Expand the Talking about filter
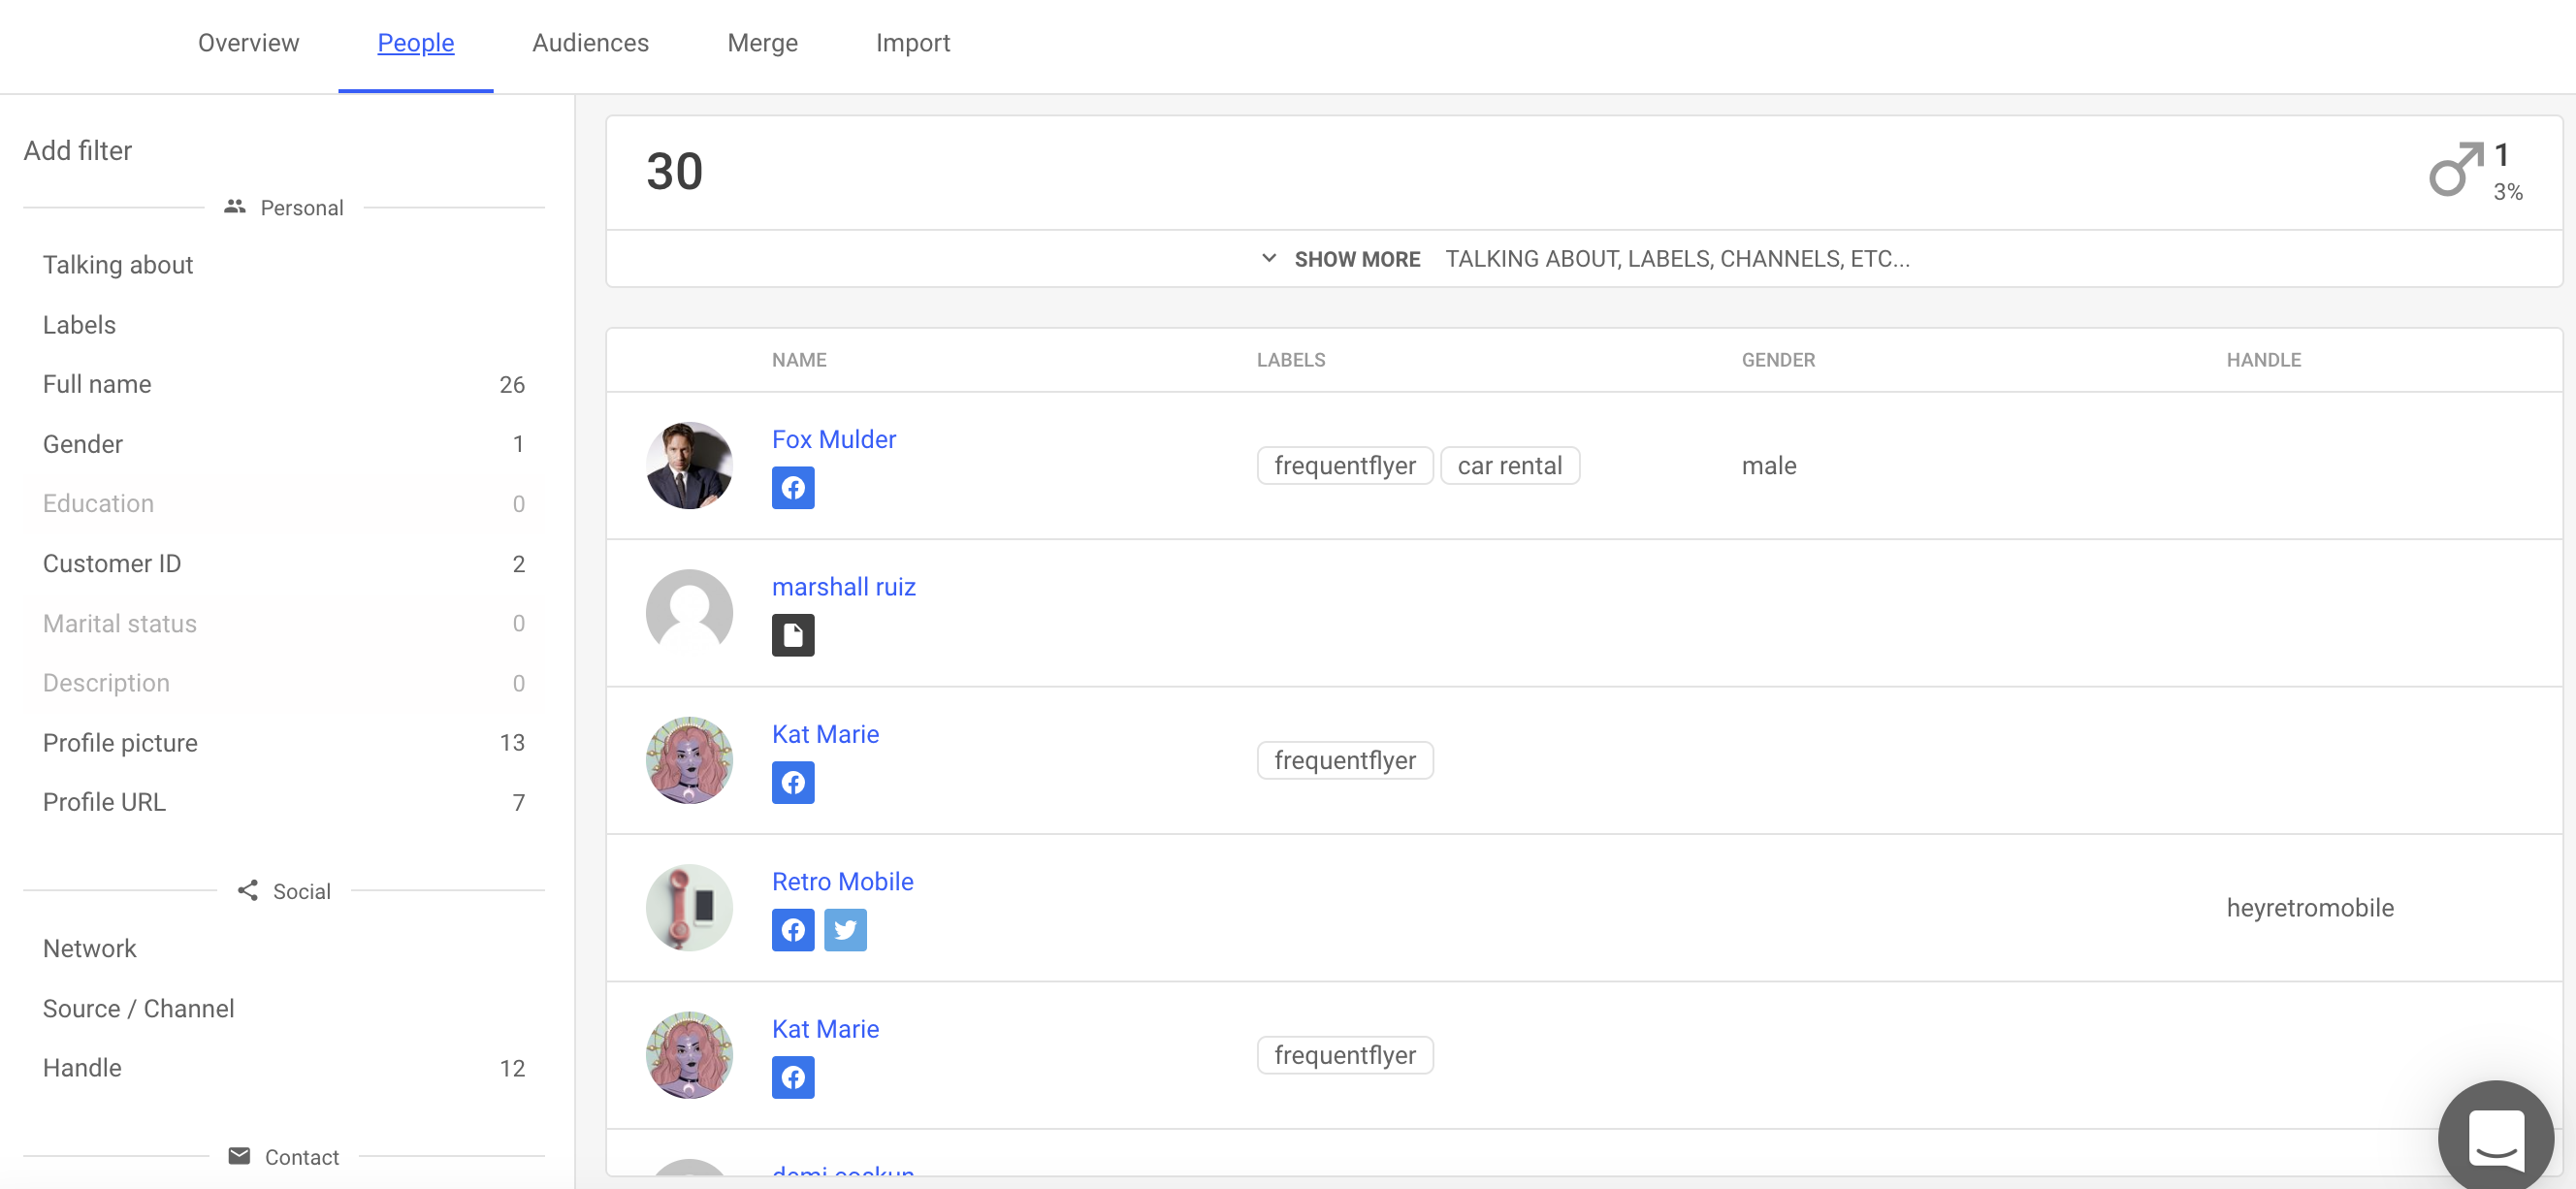Image resolution: width=2576 pixels, height=1189 pixels. [x=118, y=265]
